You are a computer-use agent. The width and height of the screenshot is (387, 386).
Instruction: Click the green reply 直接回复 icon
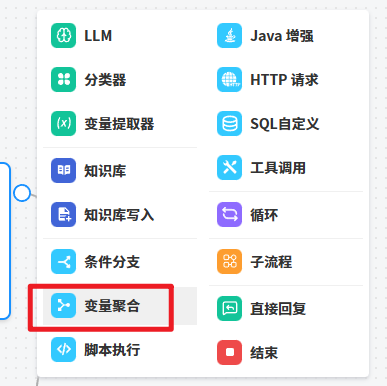229,309
